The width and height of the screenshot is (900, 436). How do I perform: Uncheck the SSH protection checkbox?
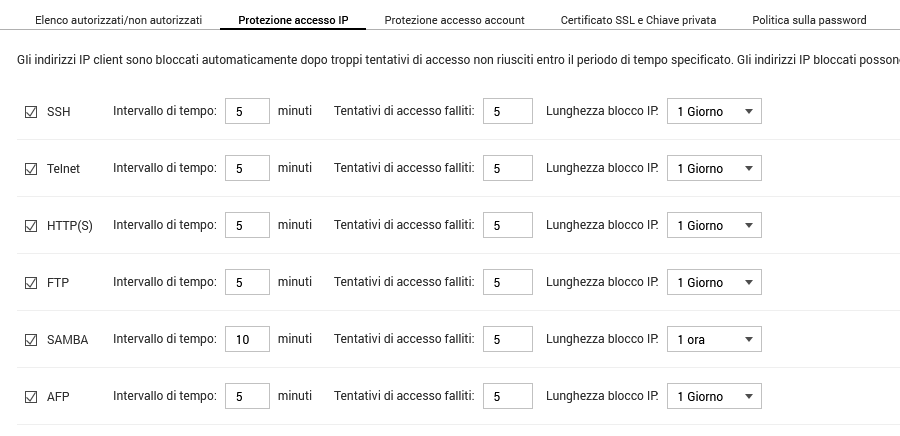tap(30, 112)
